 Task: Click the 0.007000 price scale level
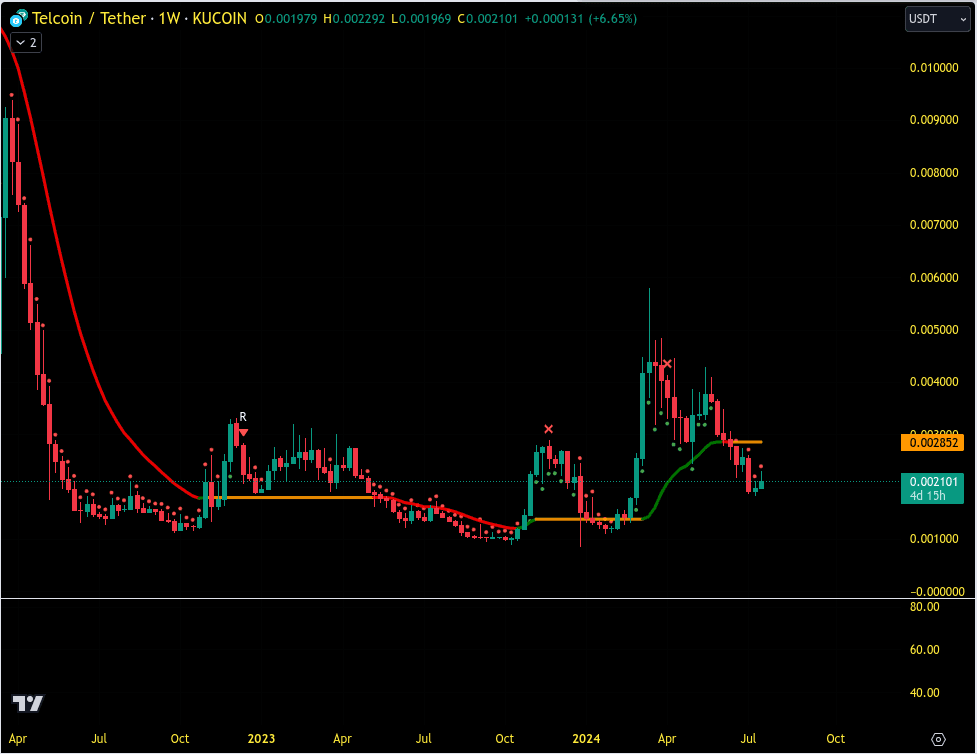(934, 224)
